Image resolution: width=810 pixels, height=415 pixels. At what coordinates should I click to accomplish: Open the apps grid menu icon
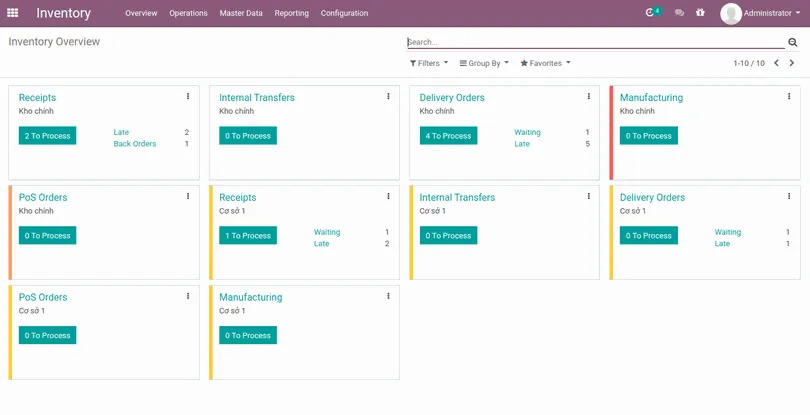(12, 13)
